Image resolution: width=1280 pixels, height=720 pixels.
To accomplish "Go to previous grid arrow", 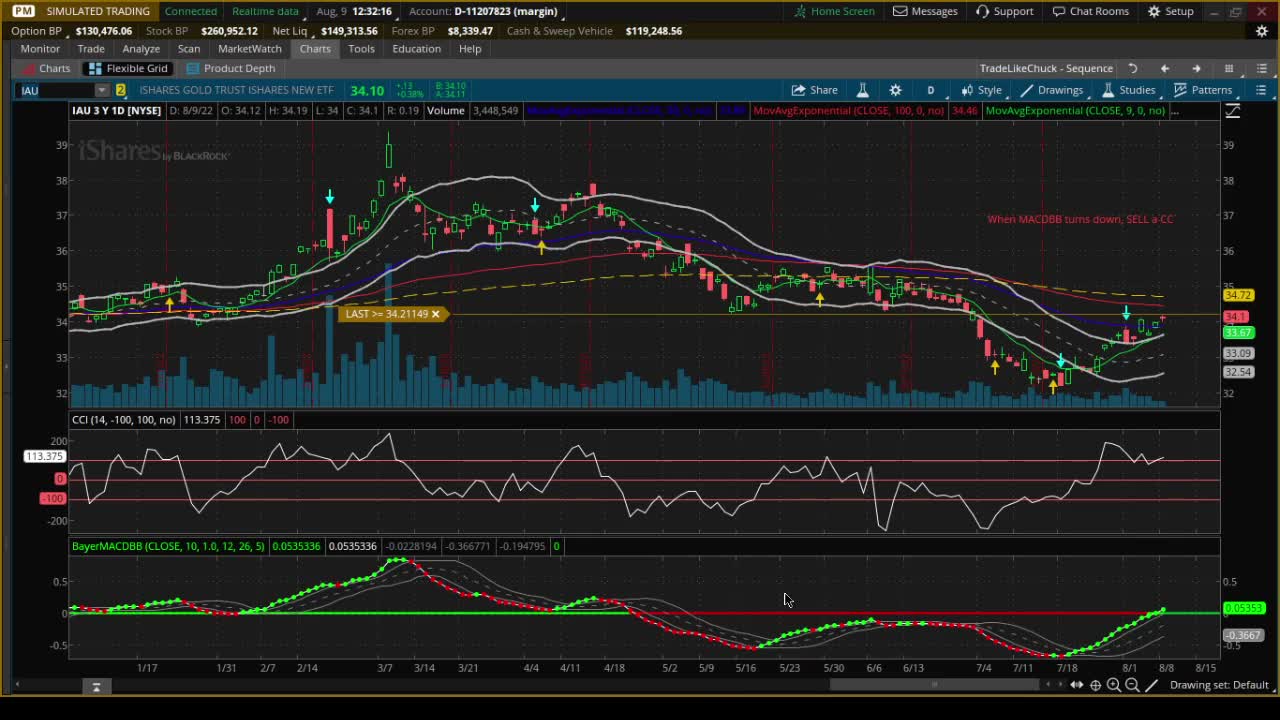I will [x=1164, y=68].
